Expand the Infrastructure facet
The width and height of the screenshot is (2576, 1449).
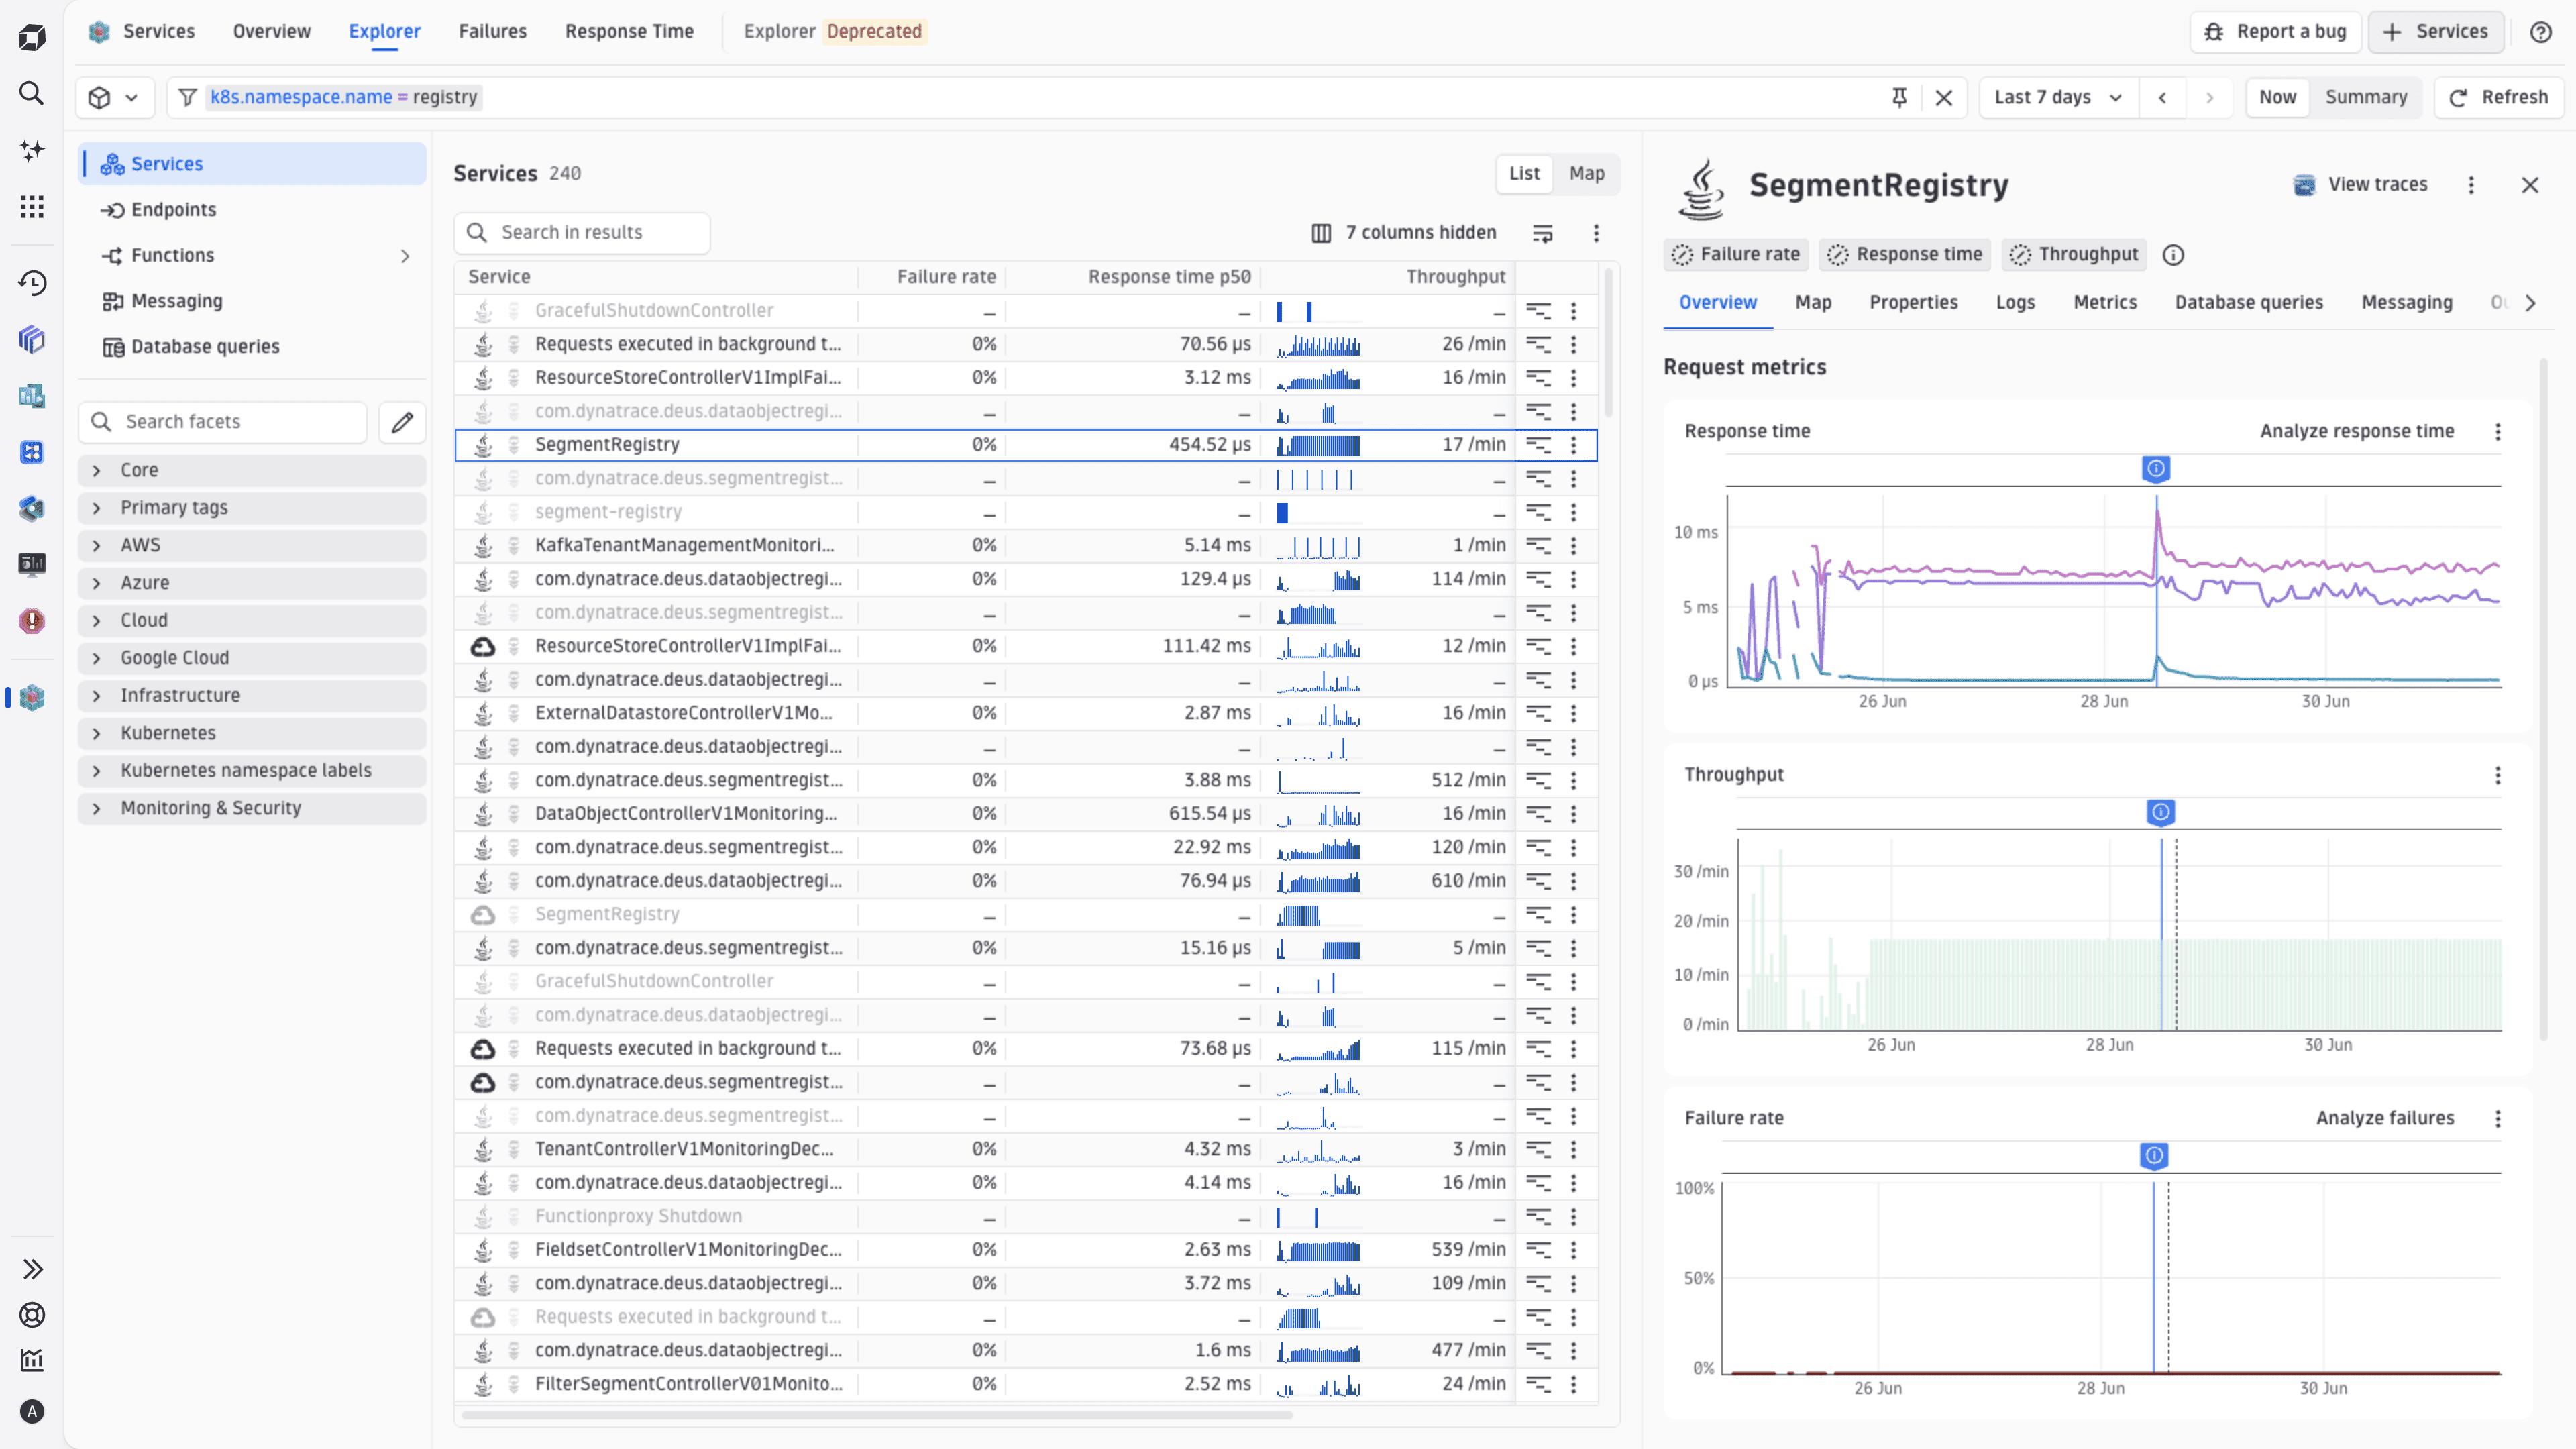pyautogui.click(x=252, y=696)
